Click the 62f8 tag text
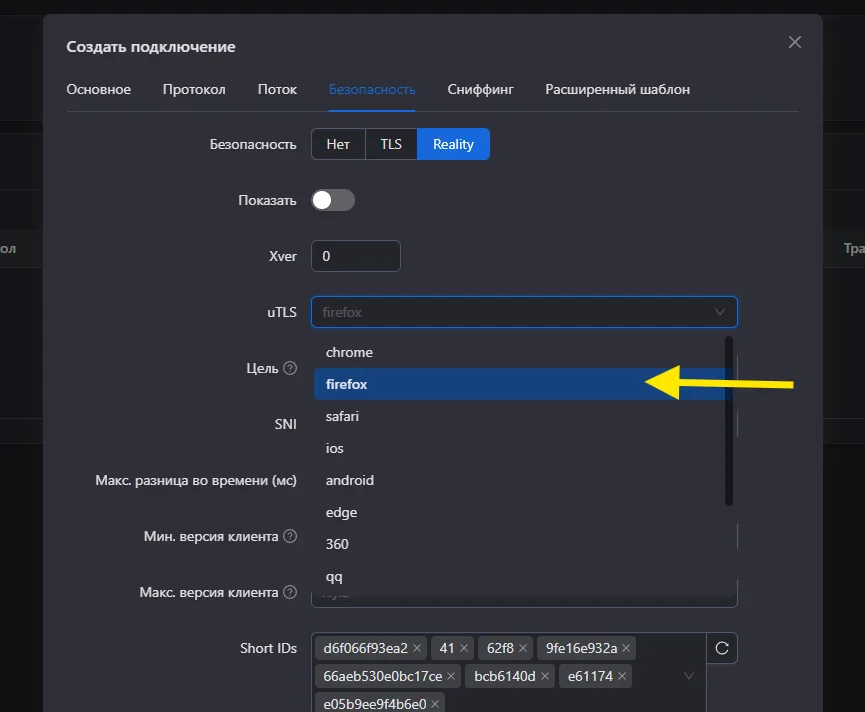Viewport: 865px width, 712px height. 500,648
